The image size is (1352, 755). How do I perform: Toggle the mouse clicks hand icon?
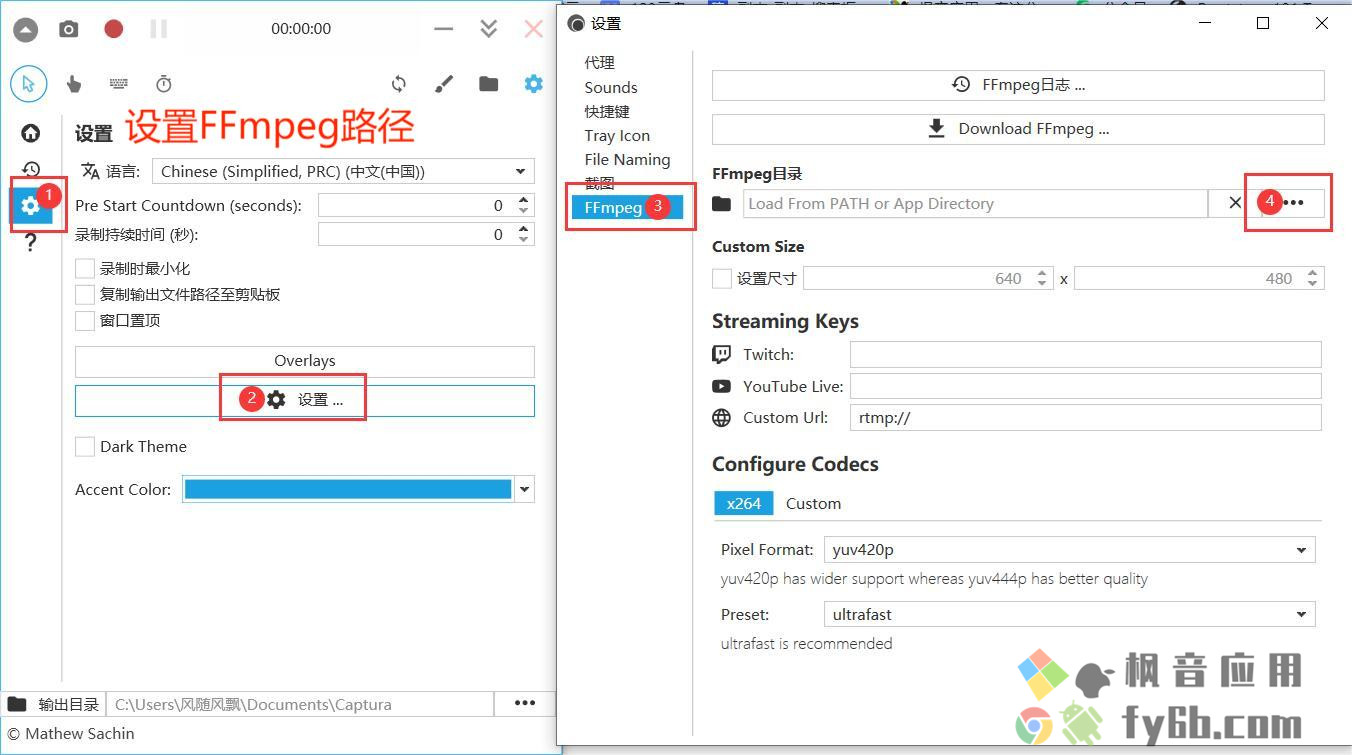coord(74,84)
